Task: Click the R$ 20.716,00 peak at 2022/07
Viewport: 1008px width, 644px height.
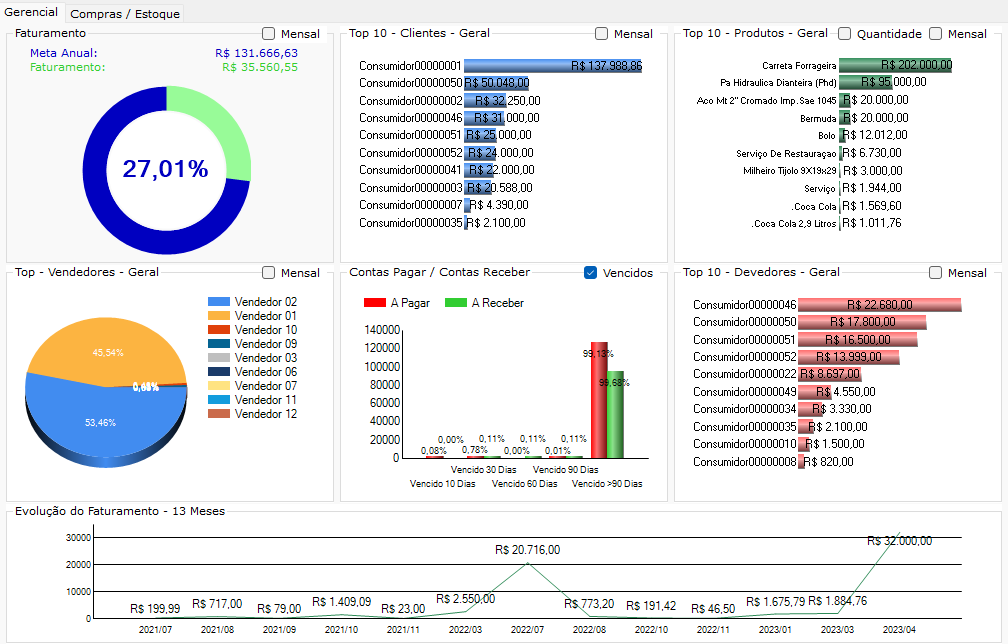Action: coord(527,550)
